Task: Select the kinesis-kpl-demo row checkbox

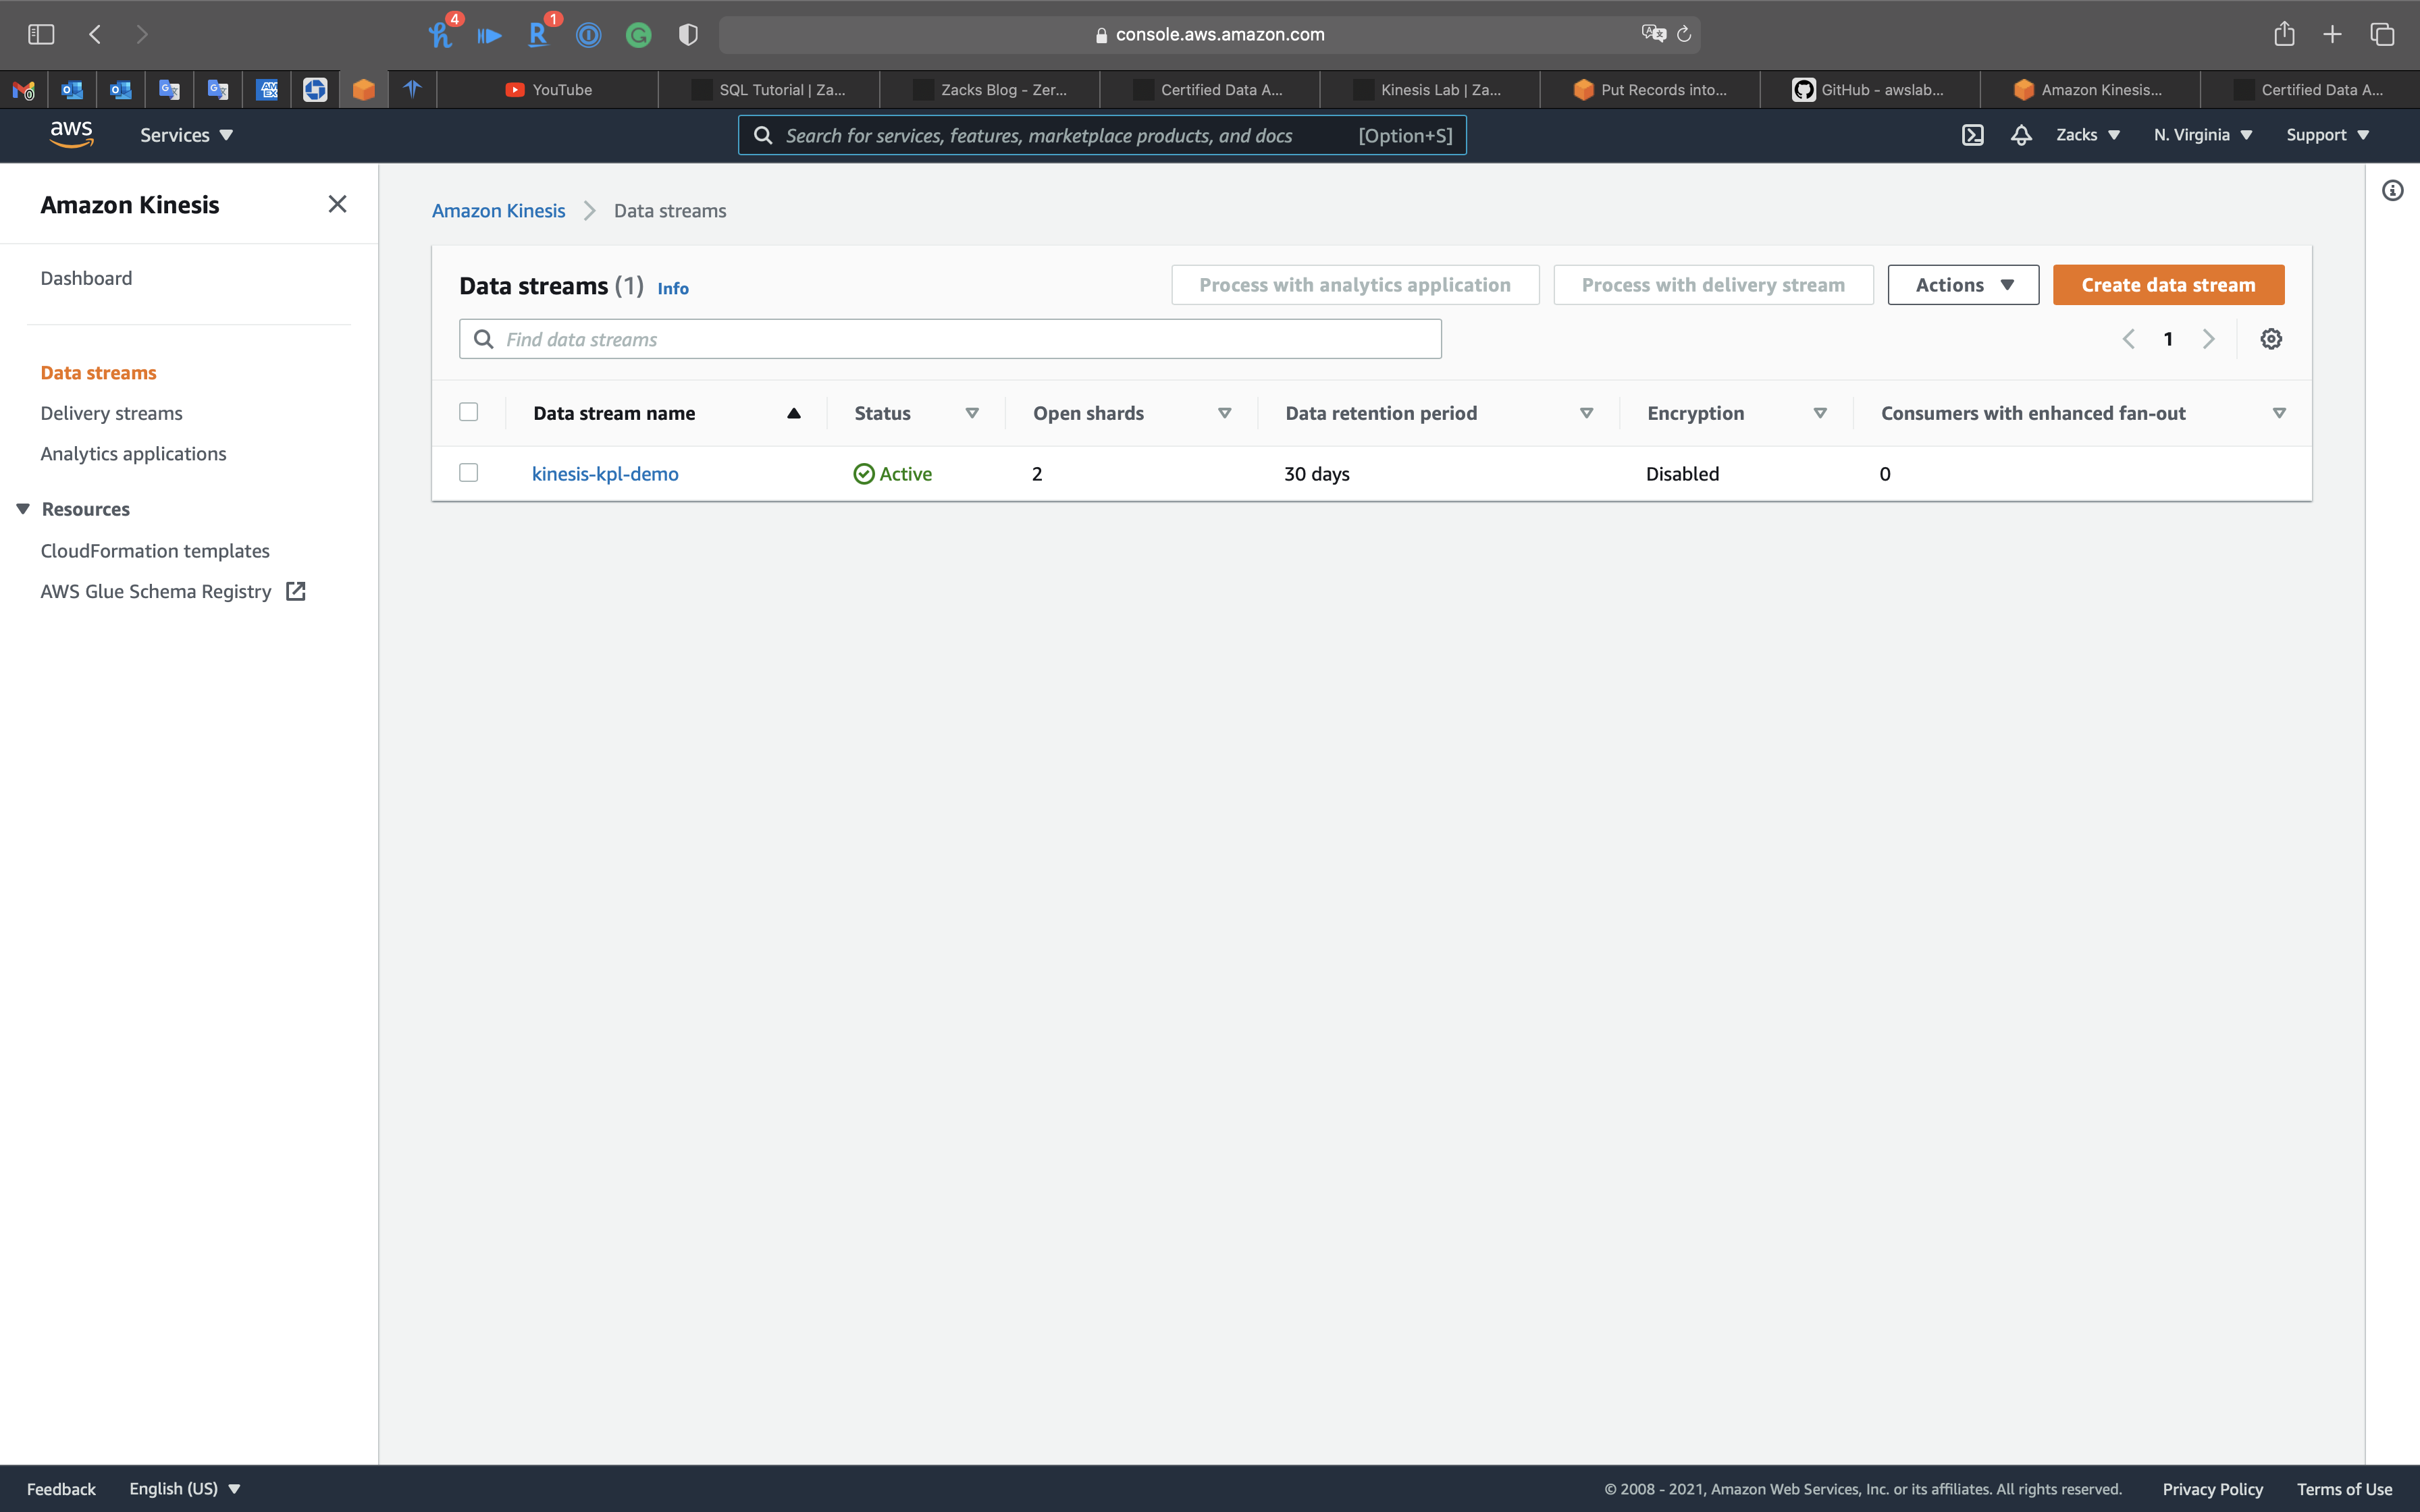Action: [x=468, y=473]
